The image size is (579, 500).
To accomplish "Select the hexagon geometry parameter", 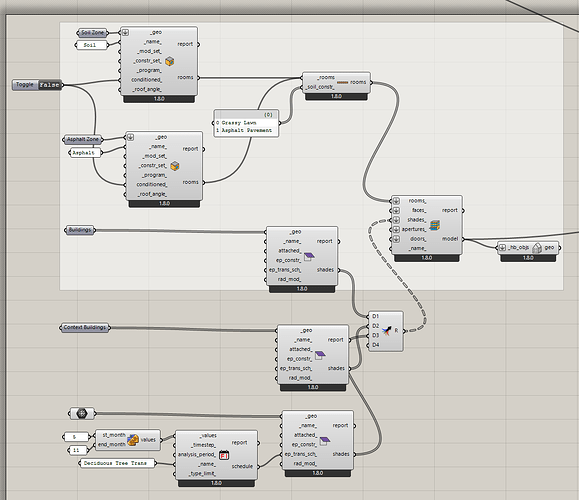I will pos(82,413).
